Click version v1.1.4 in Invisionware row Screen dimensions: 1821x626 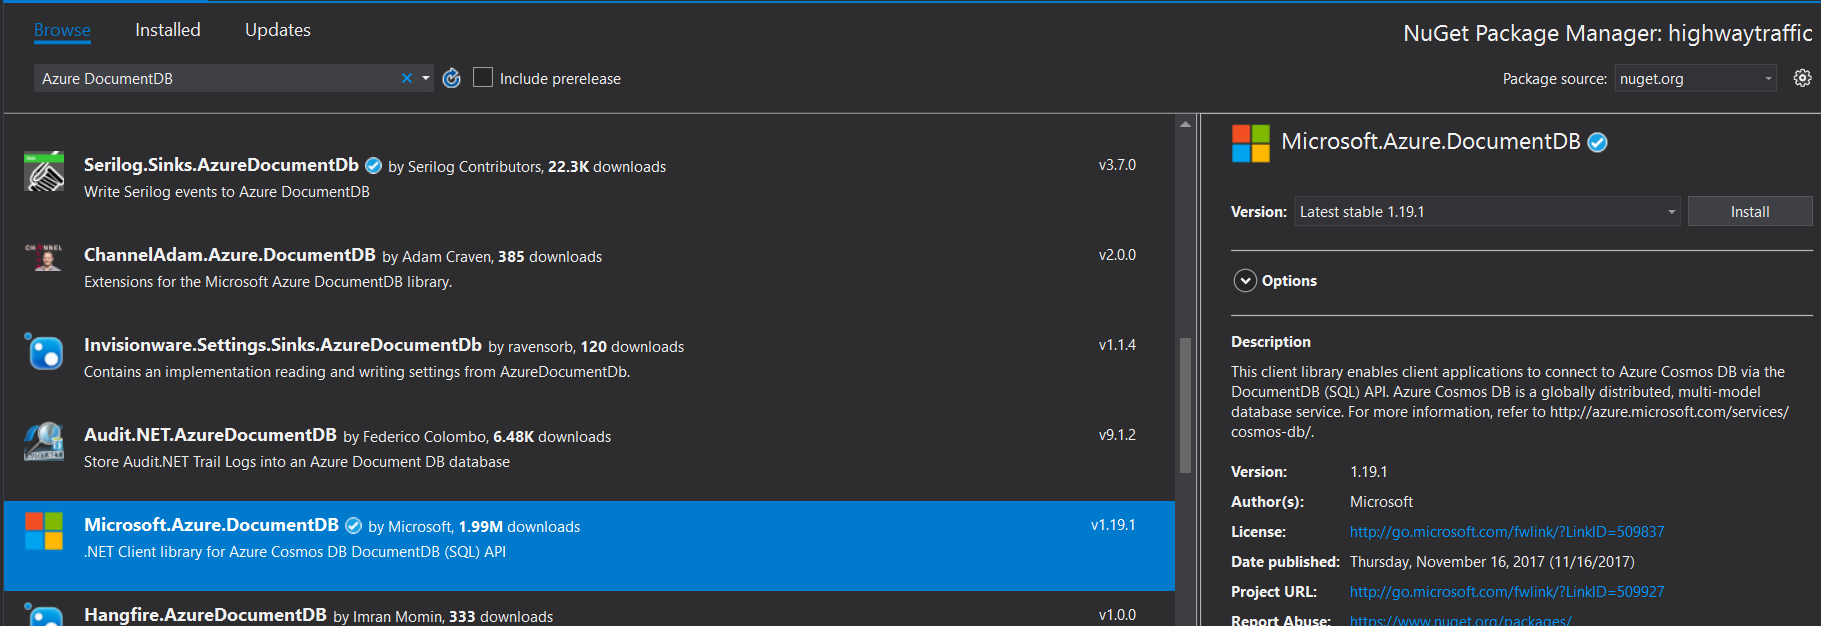tap(1117, 345)
